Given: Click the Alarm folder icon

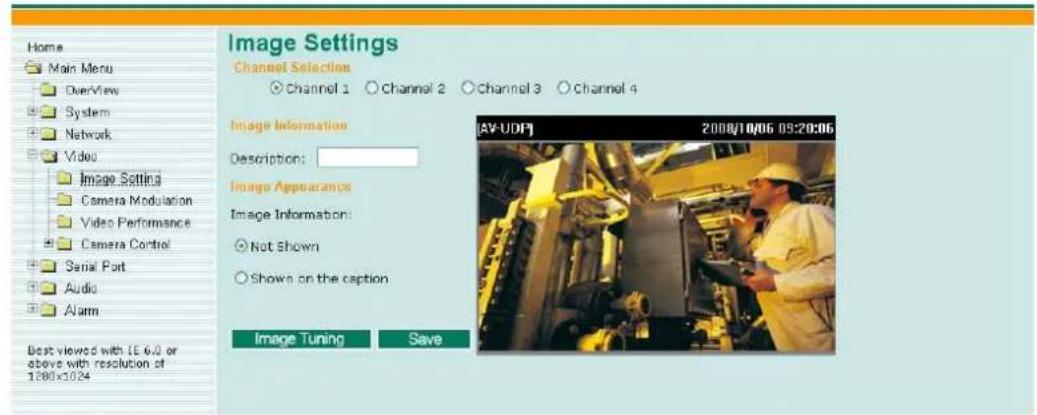Looking at the screenshot, I should pos(46,311).
